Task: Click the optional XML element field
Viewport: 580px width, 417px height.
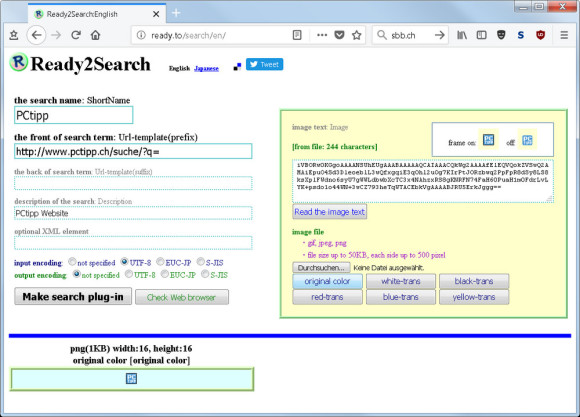Action: pyautogui.click(x=133, y=243)
